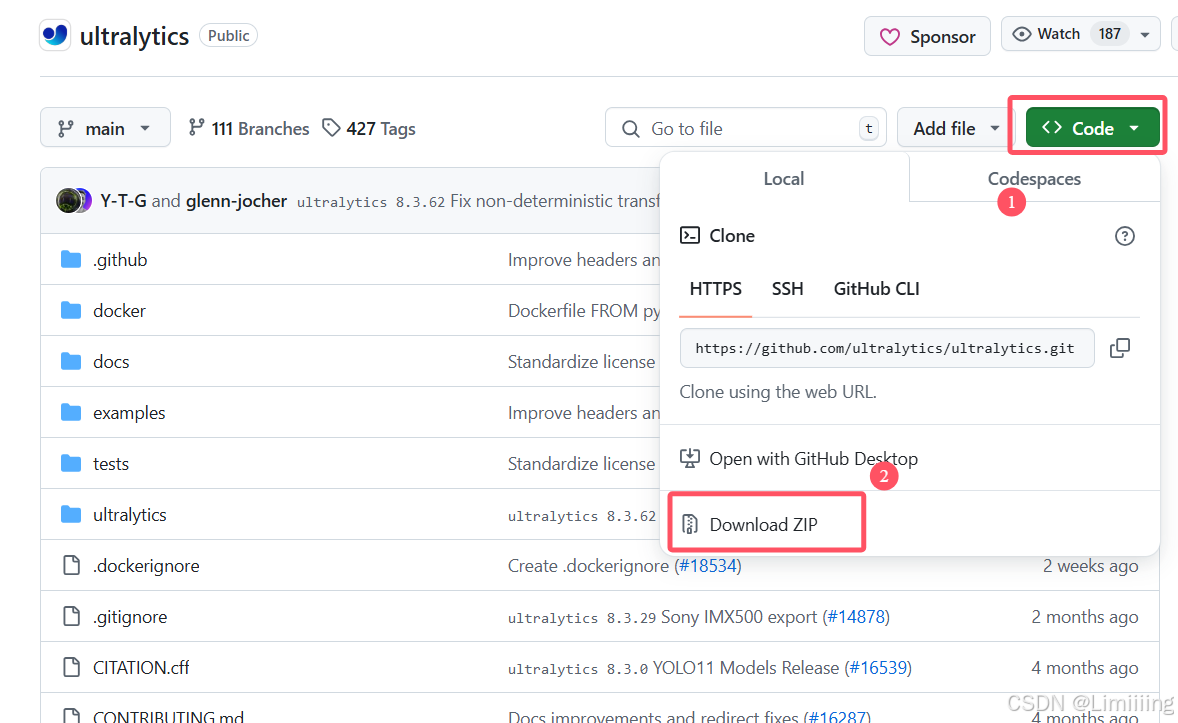
Task: Click the docs folder icon
Action: click(x=71, y=362)
